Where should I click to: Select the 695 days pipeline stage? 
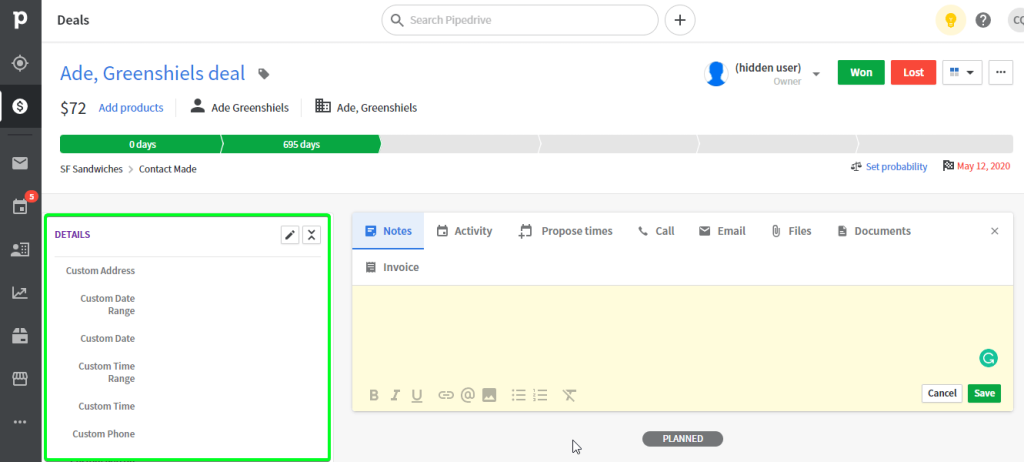(x=301, y=144)
